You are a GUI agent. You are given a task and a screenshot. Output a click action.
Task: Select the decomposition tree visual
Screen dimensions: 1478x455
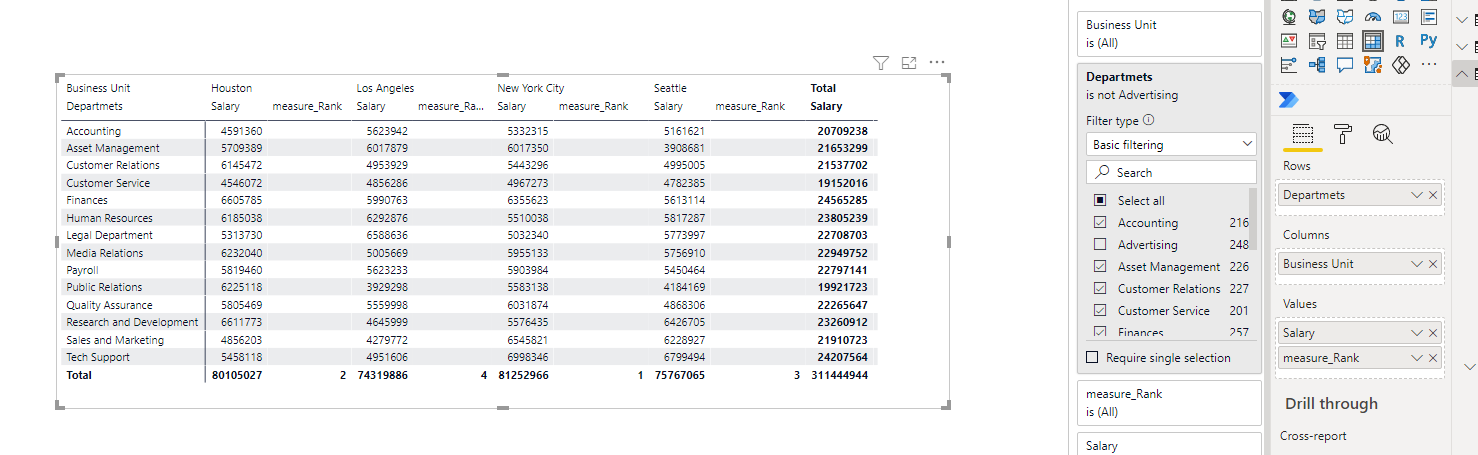1317,65
